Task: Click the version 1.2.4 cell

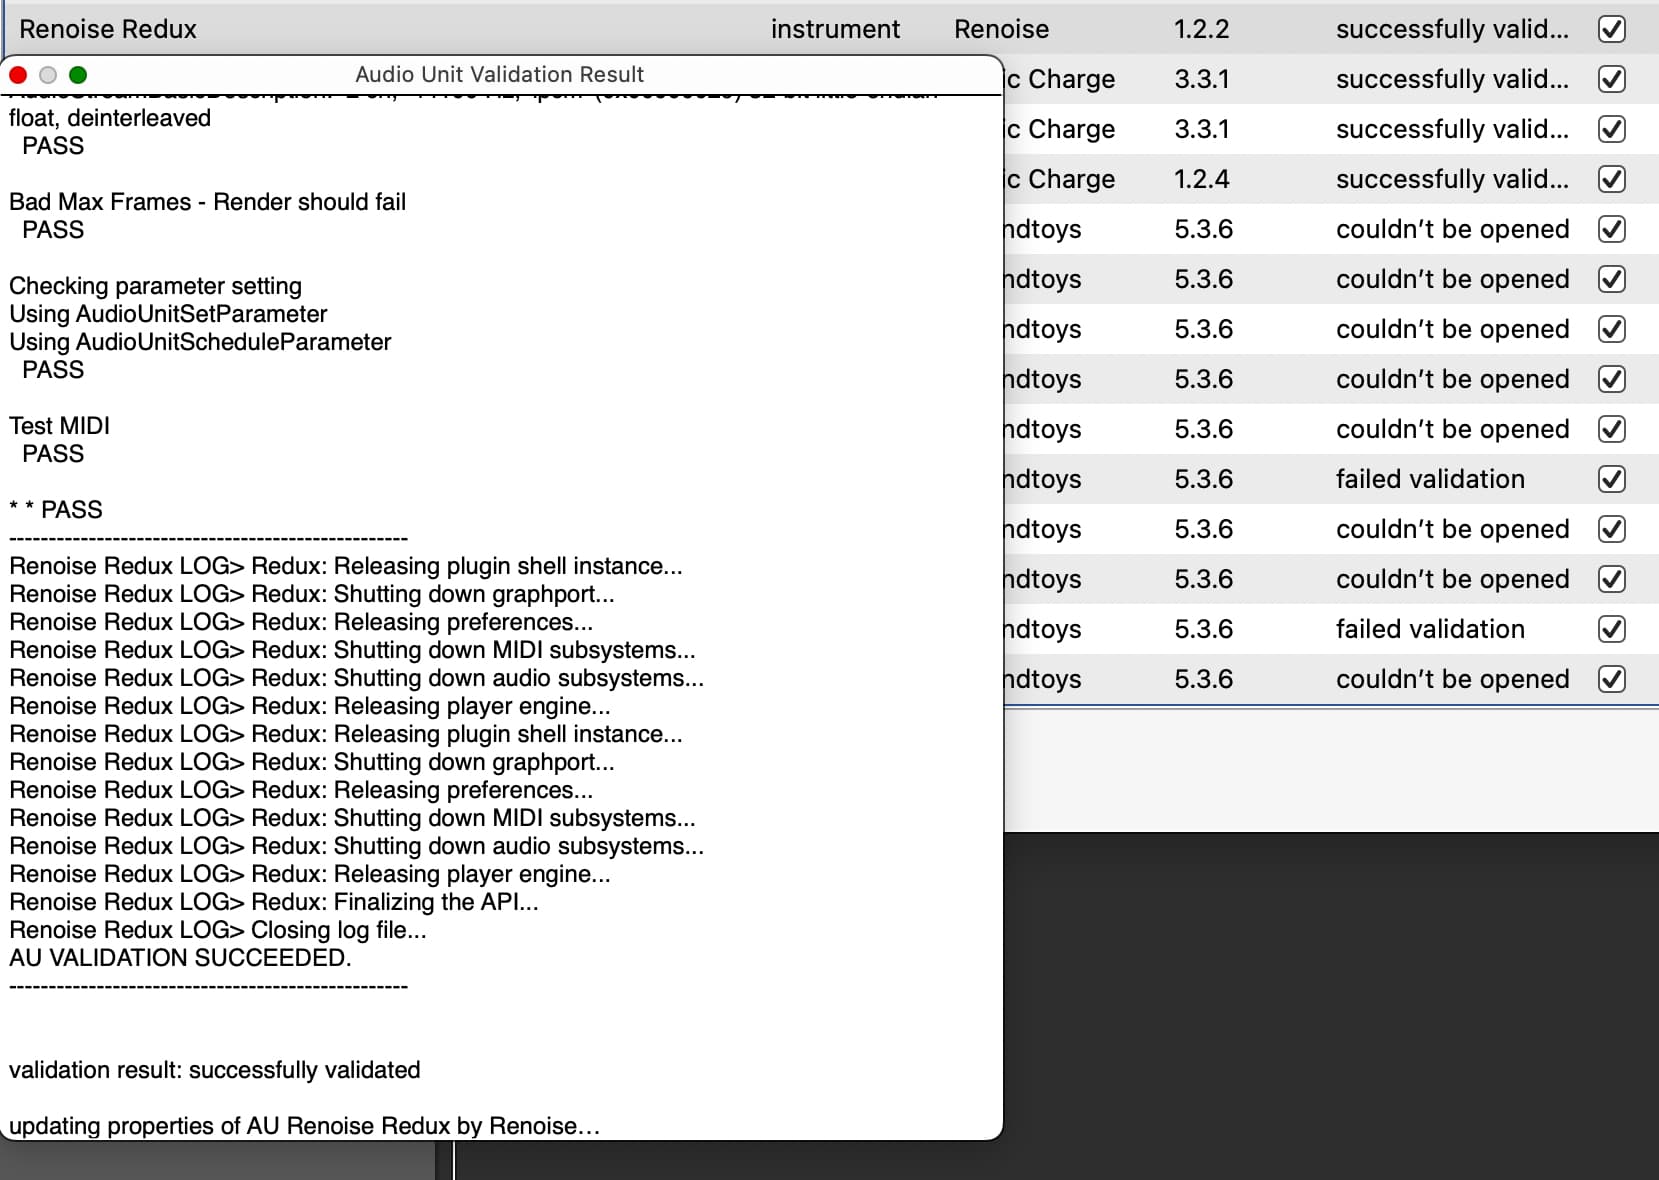Action: pyautogui.click(x=1201, y=179)
